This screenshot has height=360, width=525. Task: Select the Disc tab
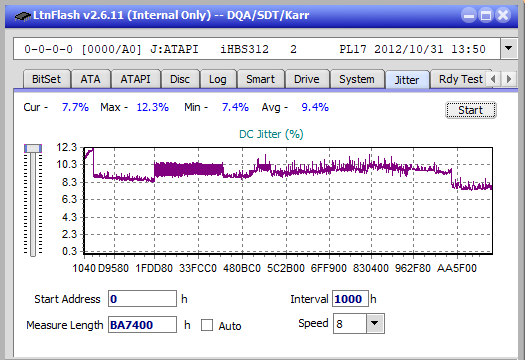click(x=180, y=79)
